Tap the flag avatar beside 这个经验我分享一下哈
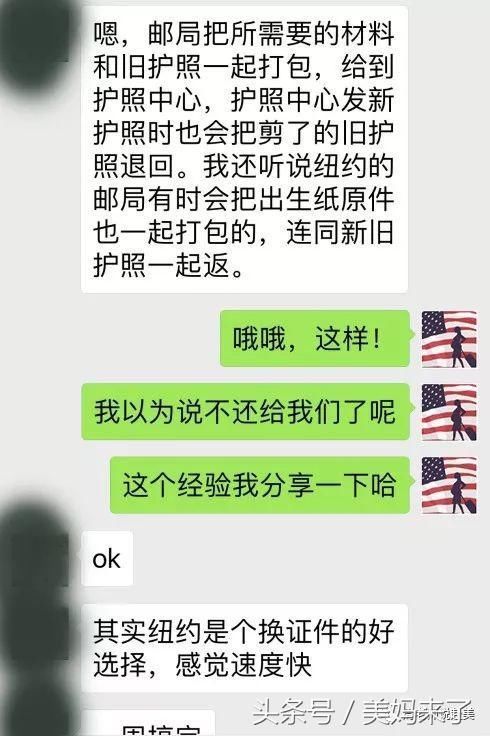Image resolution: width=490 pixels, height=736 pixels. pyautogui.click(x=449, y=485)
